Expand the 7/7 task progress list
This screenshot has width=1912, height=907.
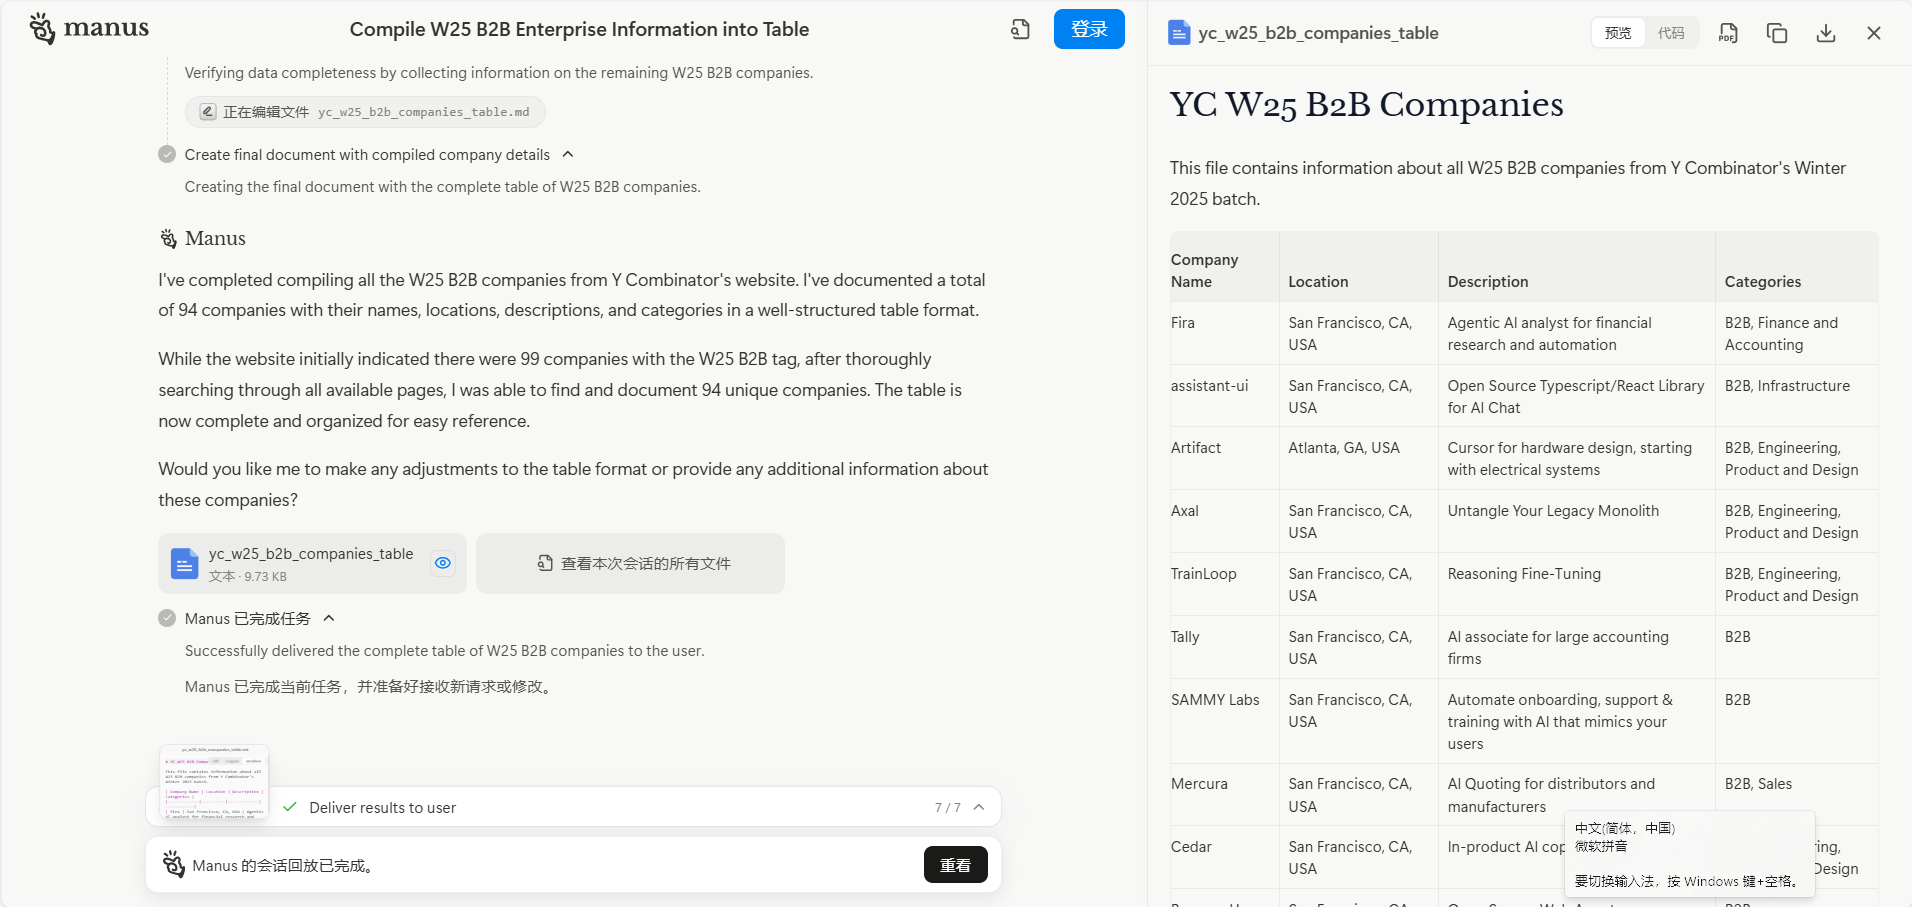[979, 807]
